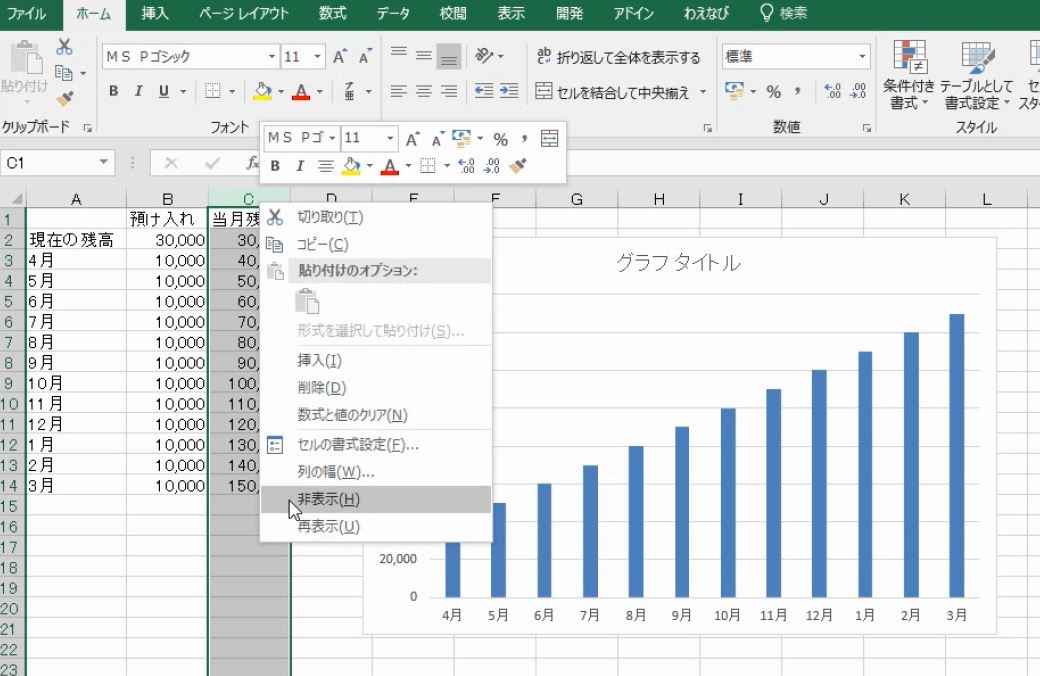
Task: Click the name box showing C1
Action: coord(55,161)
